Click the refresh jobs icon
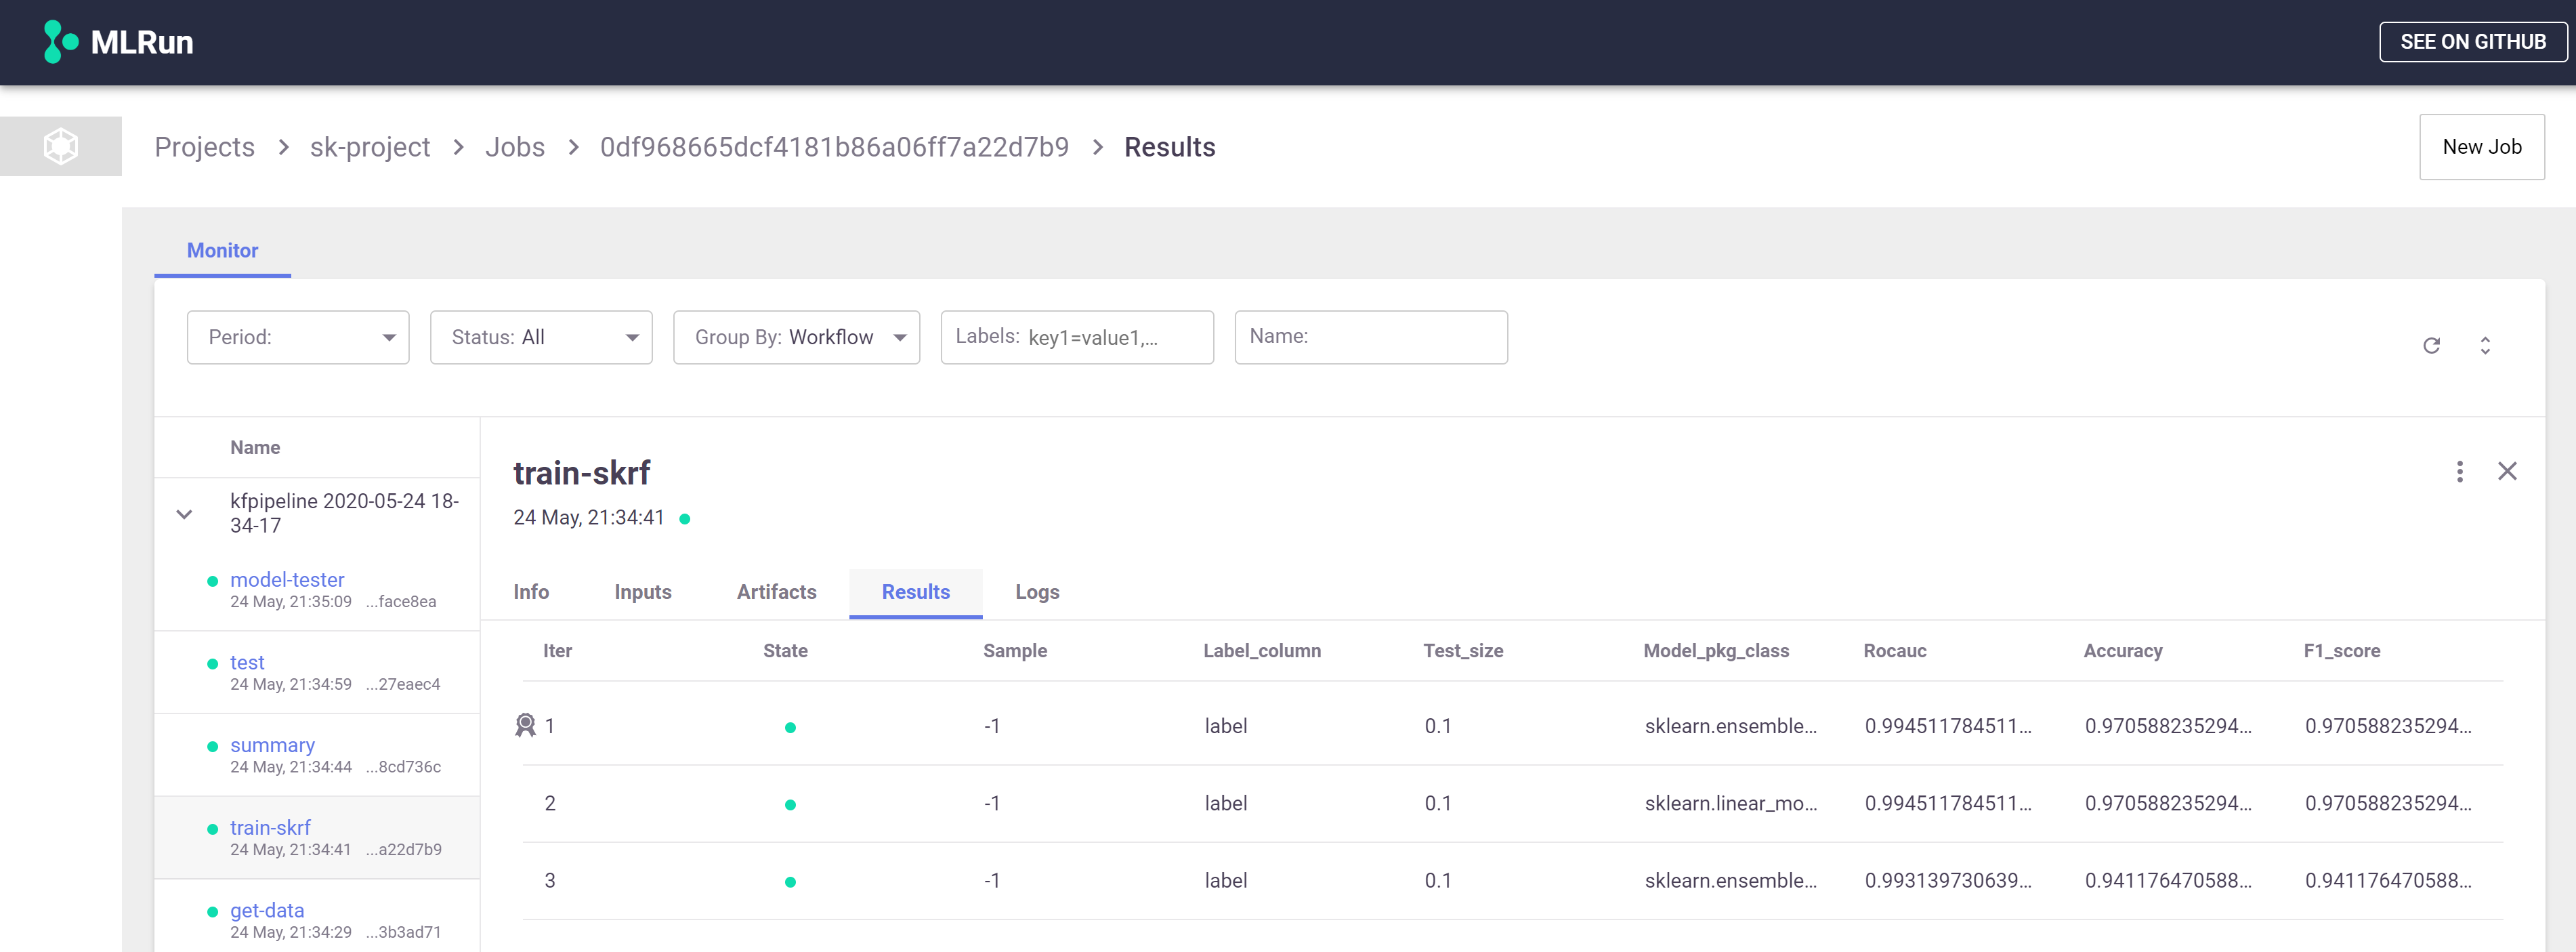2576x952 pixels. 2431,346
